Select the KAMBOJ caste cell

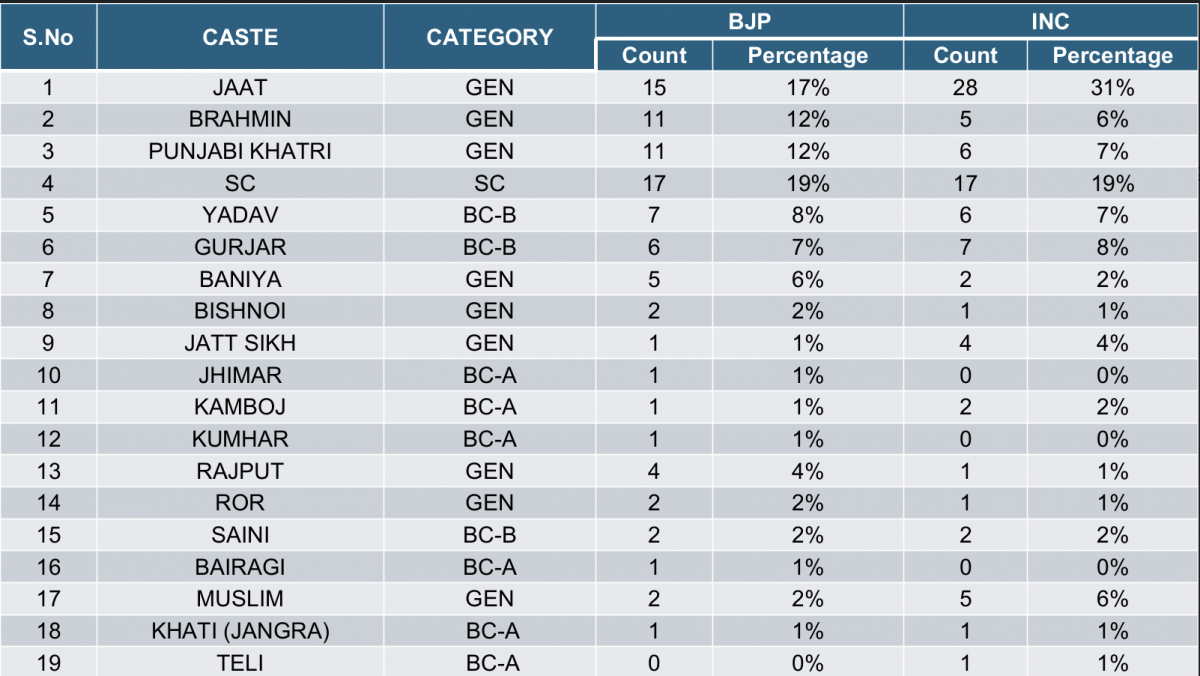(240, 407)
